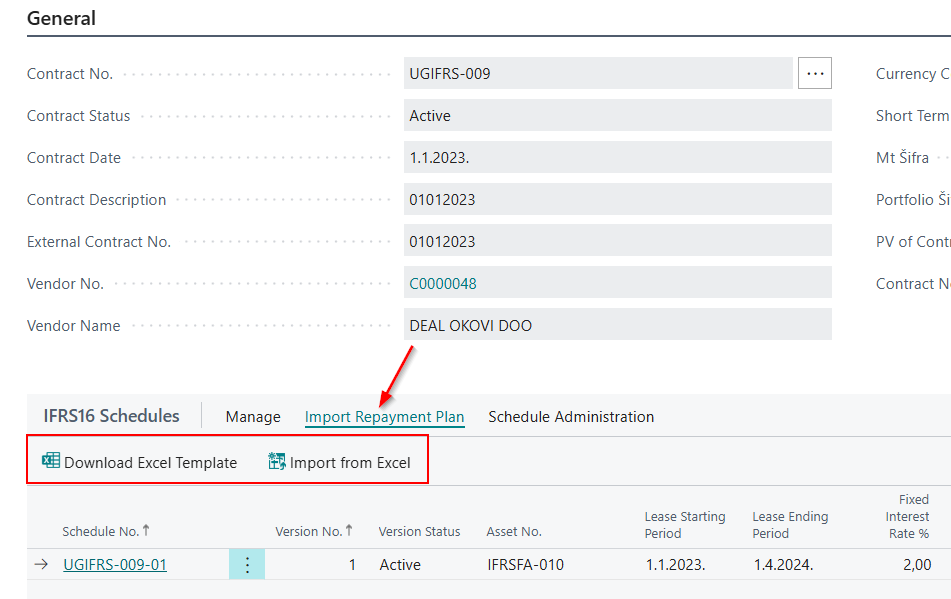Viewport: 951px width, 599px height.
Task: Click the Contract Description label
Action: coord(96,200)
